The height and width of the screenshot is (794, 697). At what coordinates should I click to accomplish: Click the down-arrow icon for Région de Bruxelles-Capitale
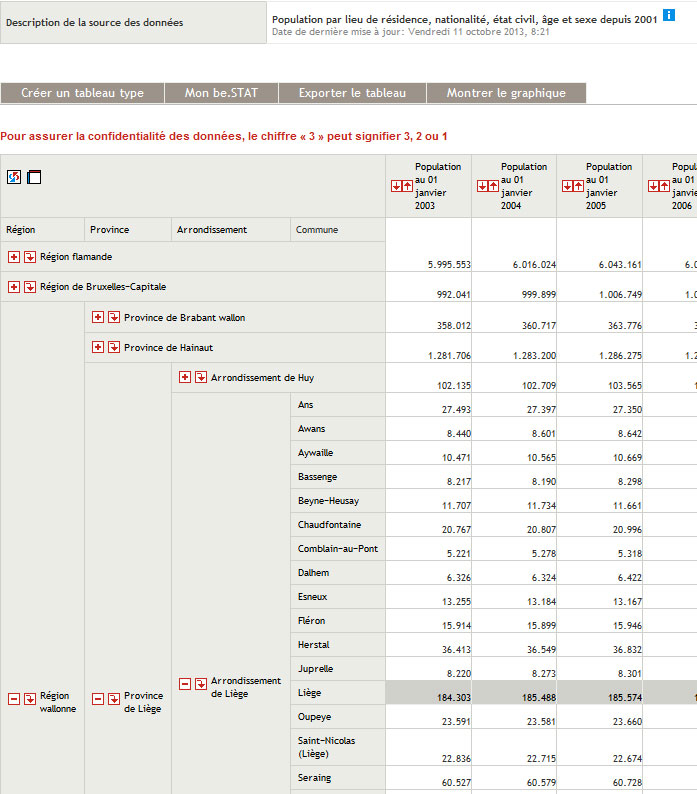[30, 287]
